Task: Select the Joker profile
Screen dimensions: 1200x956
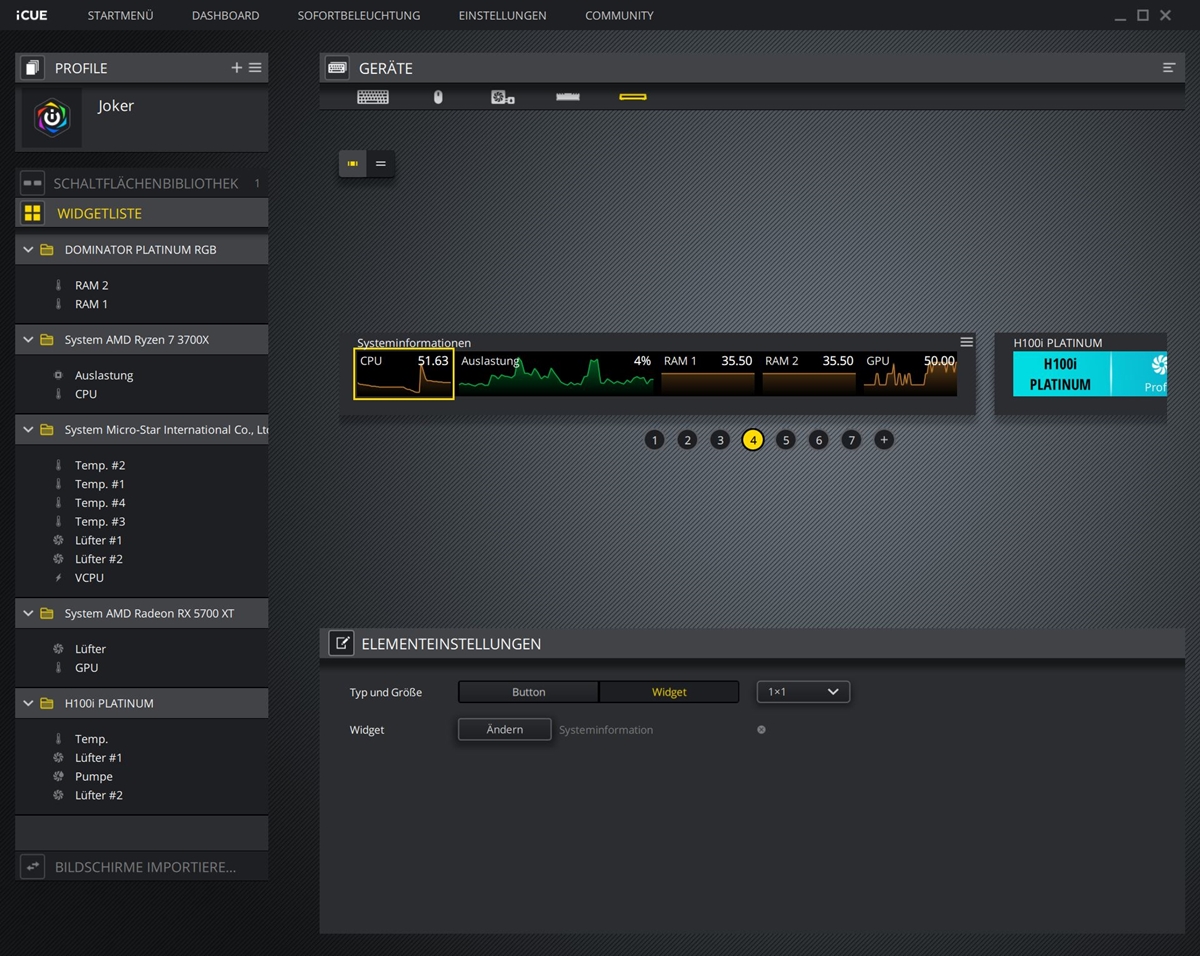Action: (142, 118)
